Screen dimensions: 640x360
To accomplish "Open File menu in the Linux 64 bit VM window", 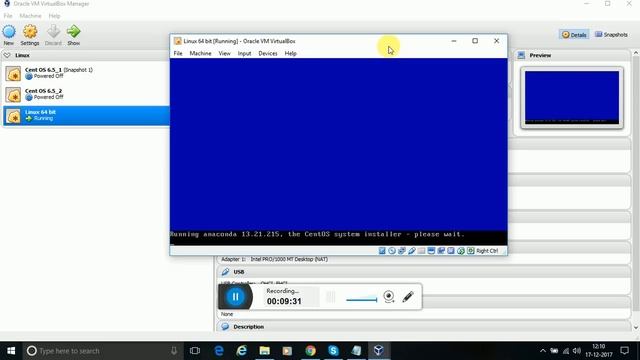I will pos(178,53).
